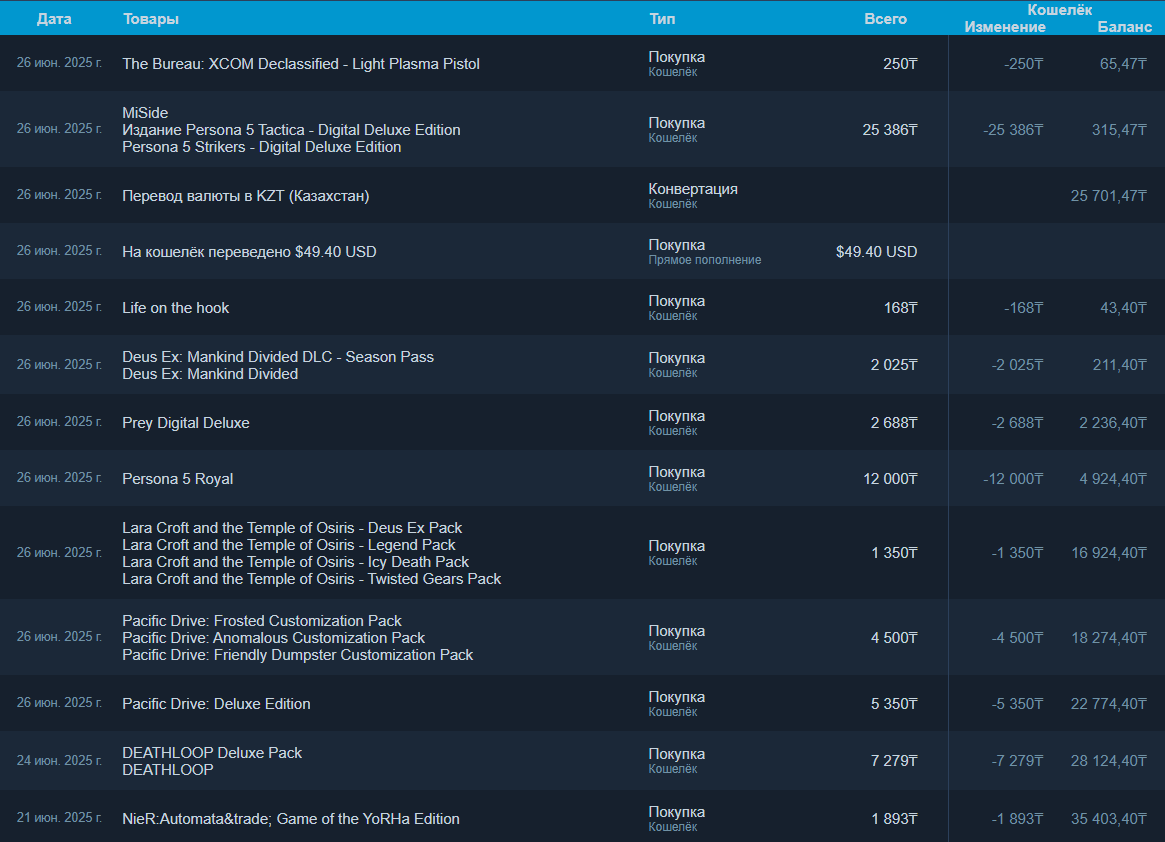Image resolution: width=1165 pixels, height=842 pixels.
Task: Open the Persona 5 Royal purchase
Action: click(582, 479)
